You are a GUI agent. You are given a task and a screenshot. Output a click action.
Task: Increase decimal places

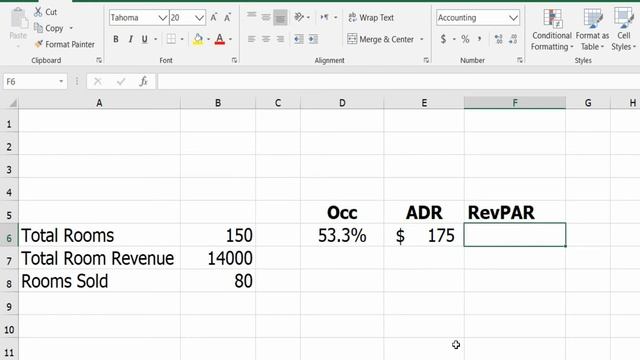coord(498,39)
